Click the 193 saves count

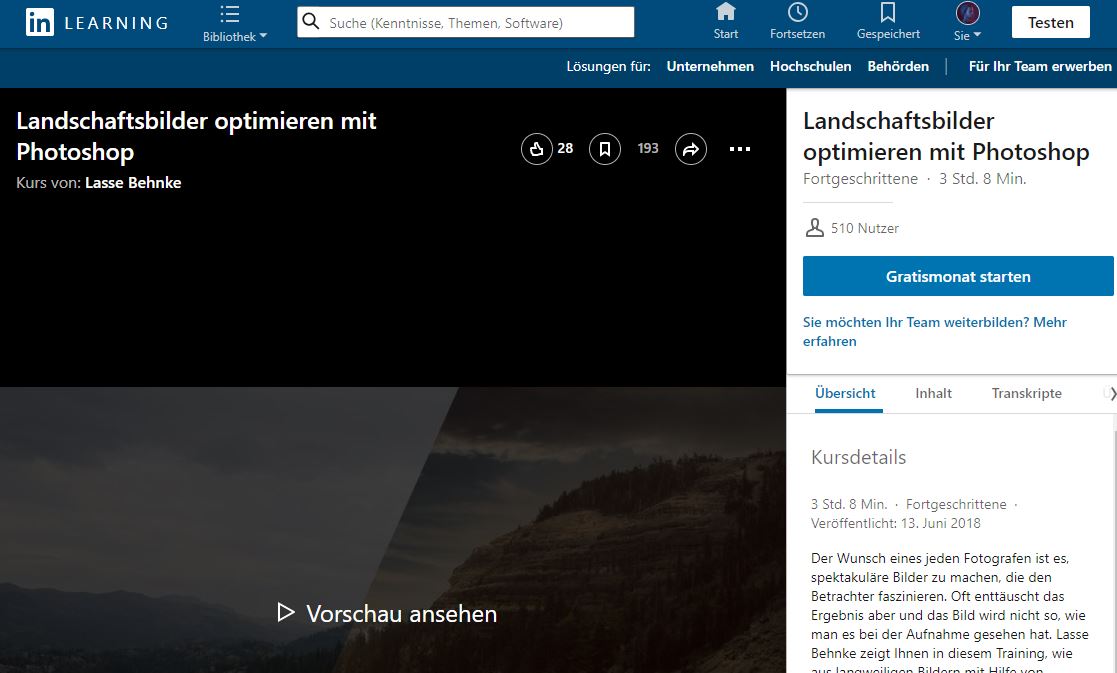coord(648,148)
